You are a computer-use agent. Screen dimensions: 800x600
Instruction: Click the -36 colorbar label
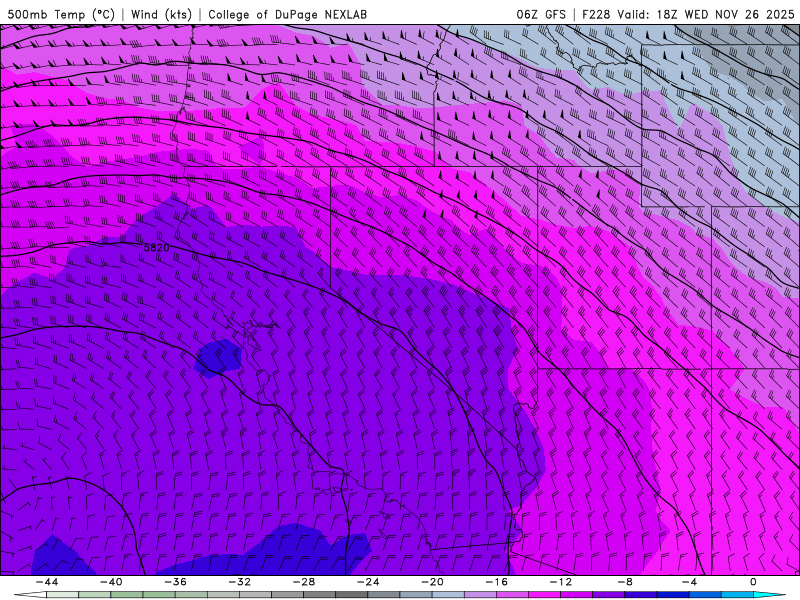coord(176,582)
